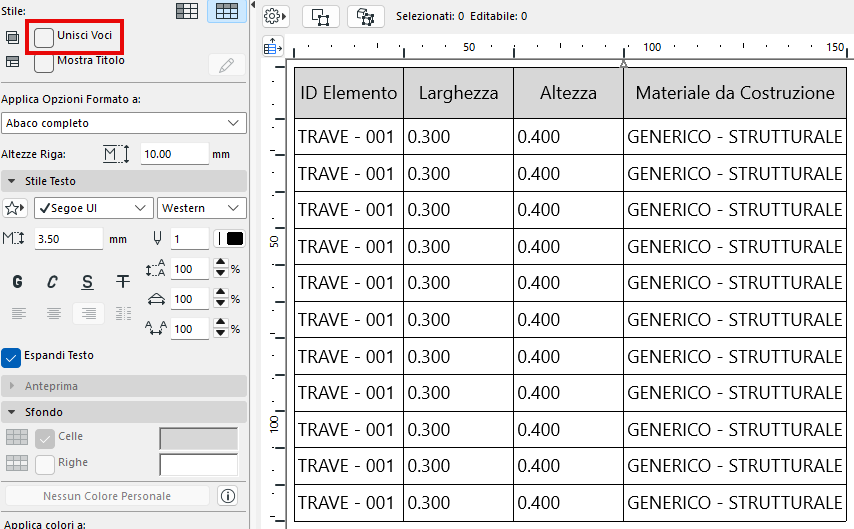Viewport: 854px width, 529px height.
Task: Center align the text
Action: [x=53, y=313]
